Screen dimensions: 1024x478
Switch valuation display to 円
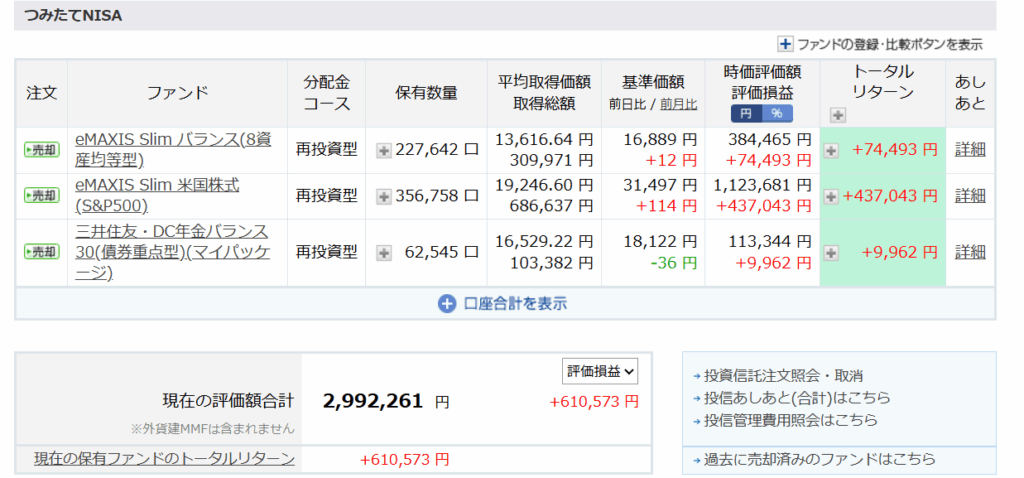[x=746, y=114]
